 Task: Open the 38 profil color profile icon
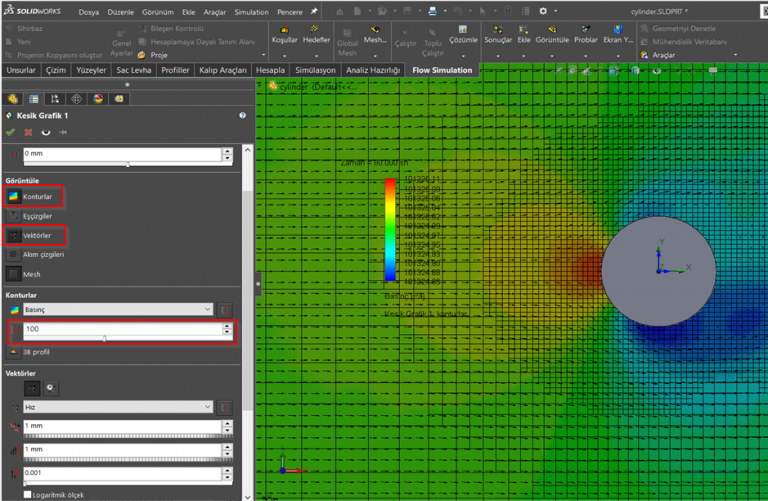13,352
